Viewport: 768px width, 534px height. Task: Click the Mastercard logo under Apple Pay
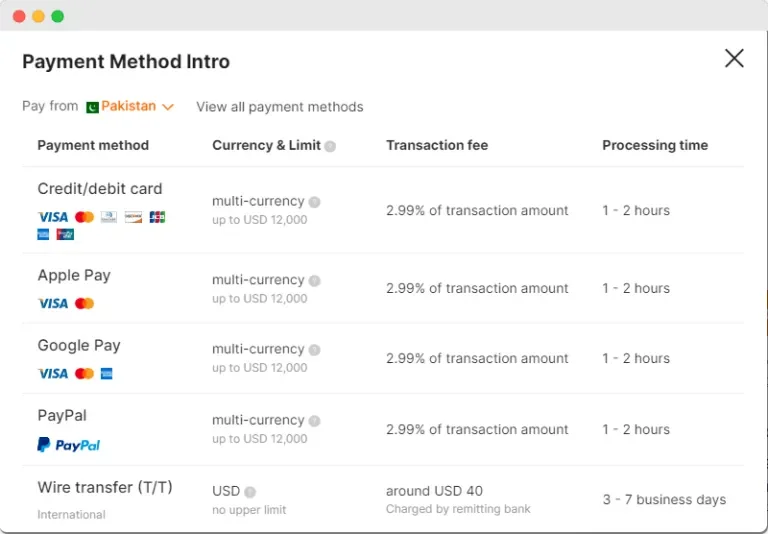point(84,304)
